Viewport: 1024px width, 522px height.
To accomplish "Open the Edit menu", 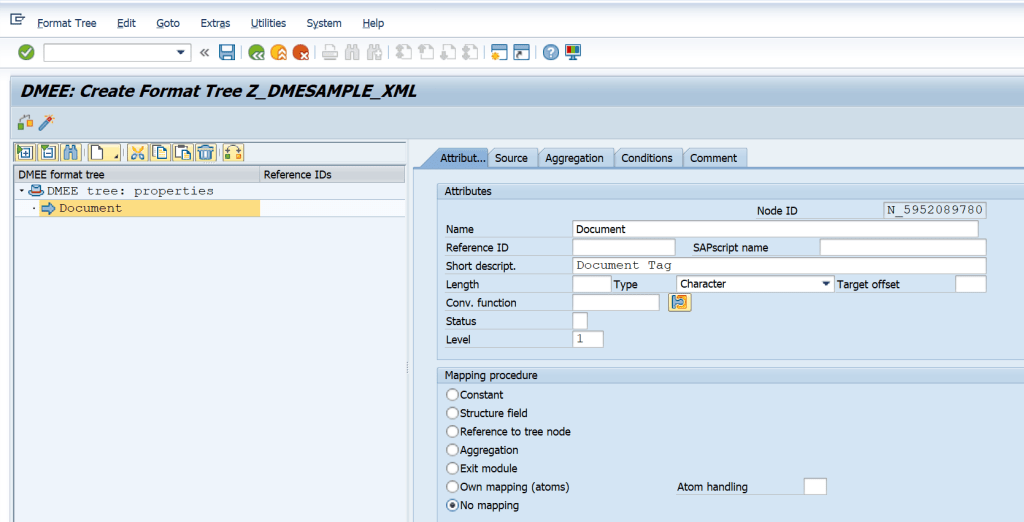I will [126, 23].
